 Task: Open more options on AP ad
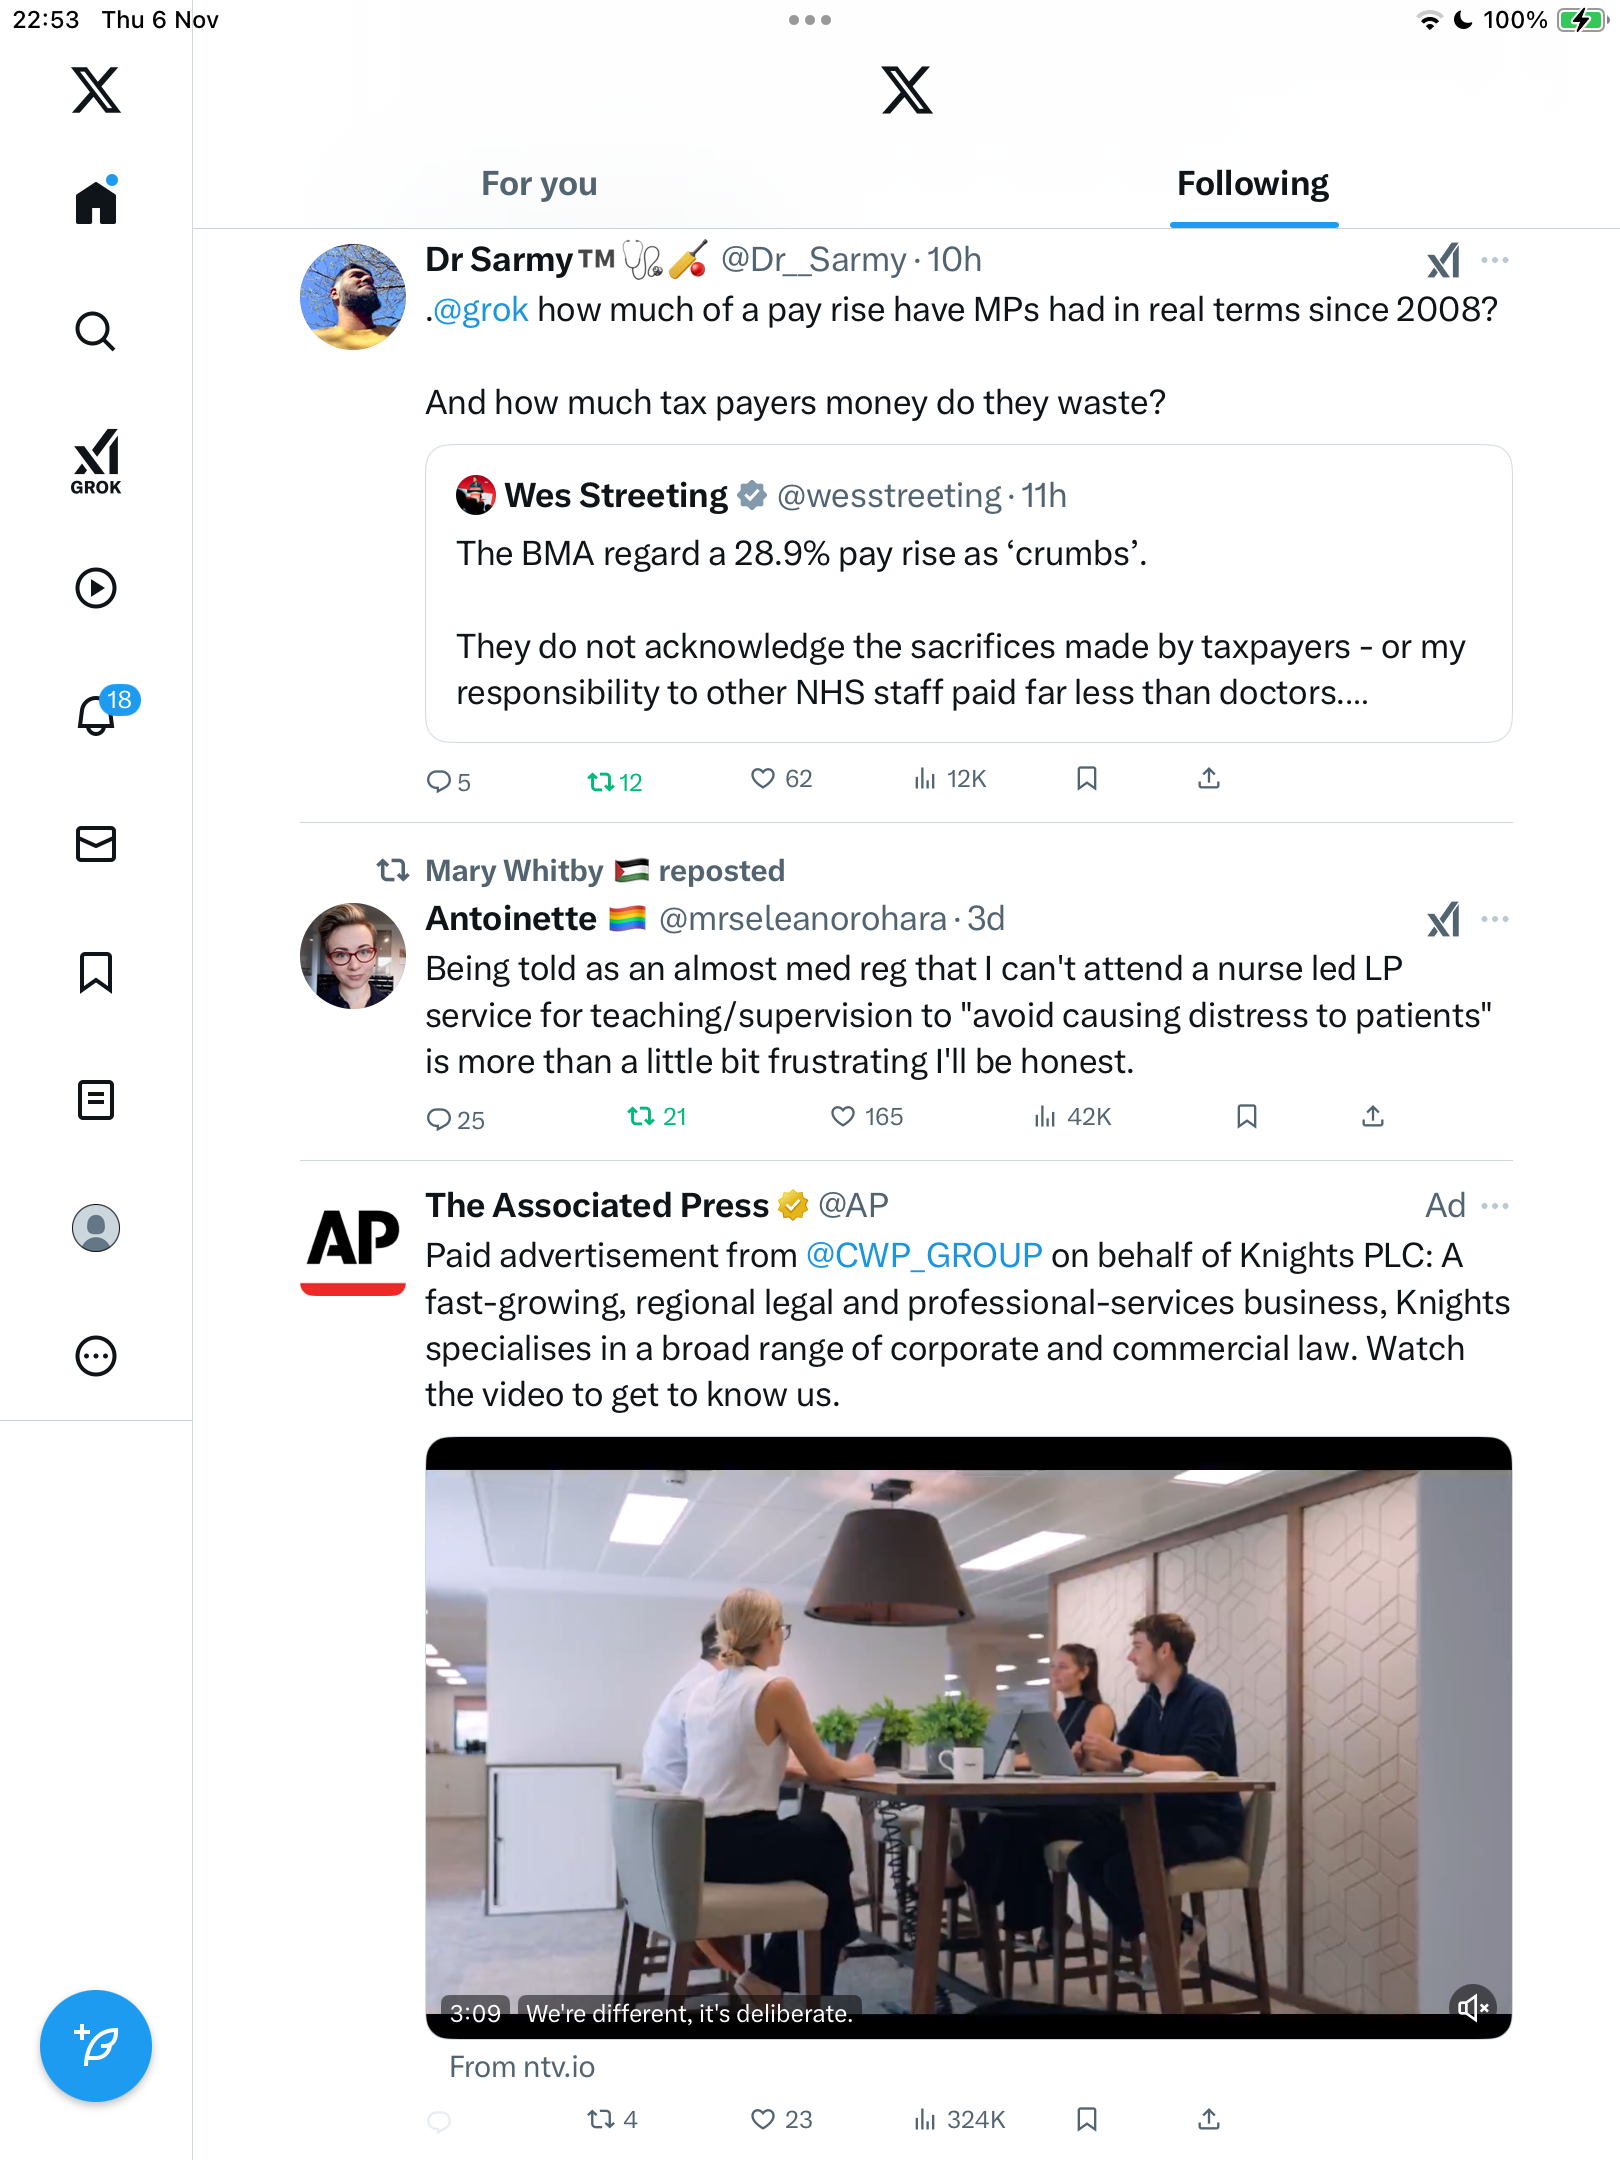tap(1495, 1206)
